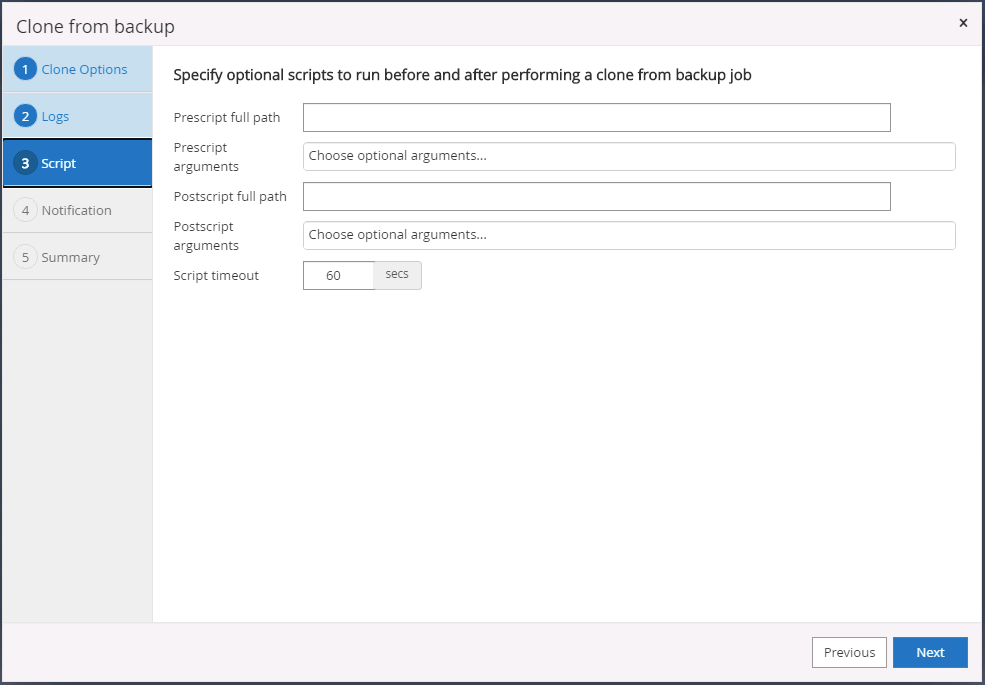985x685 pixels.
Task: Jump to the Summary step
Action: [x=70, y=257]
